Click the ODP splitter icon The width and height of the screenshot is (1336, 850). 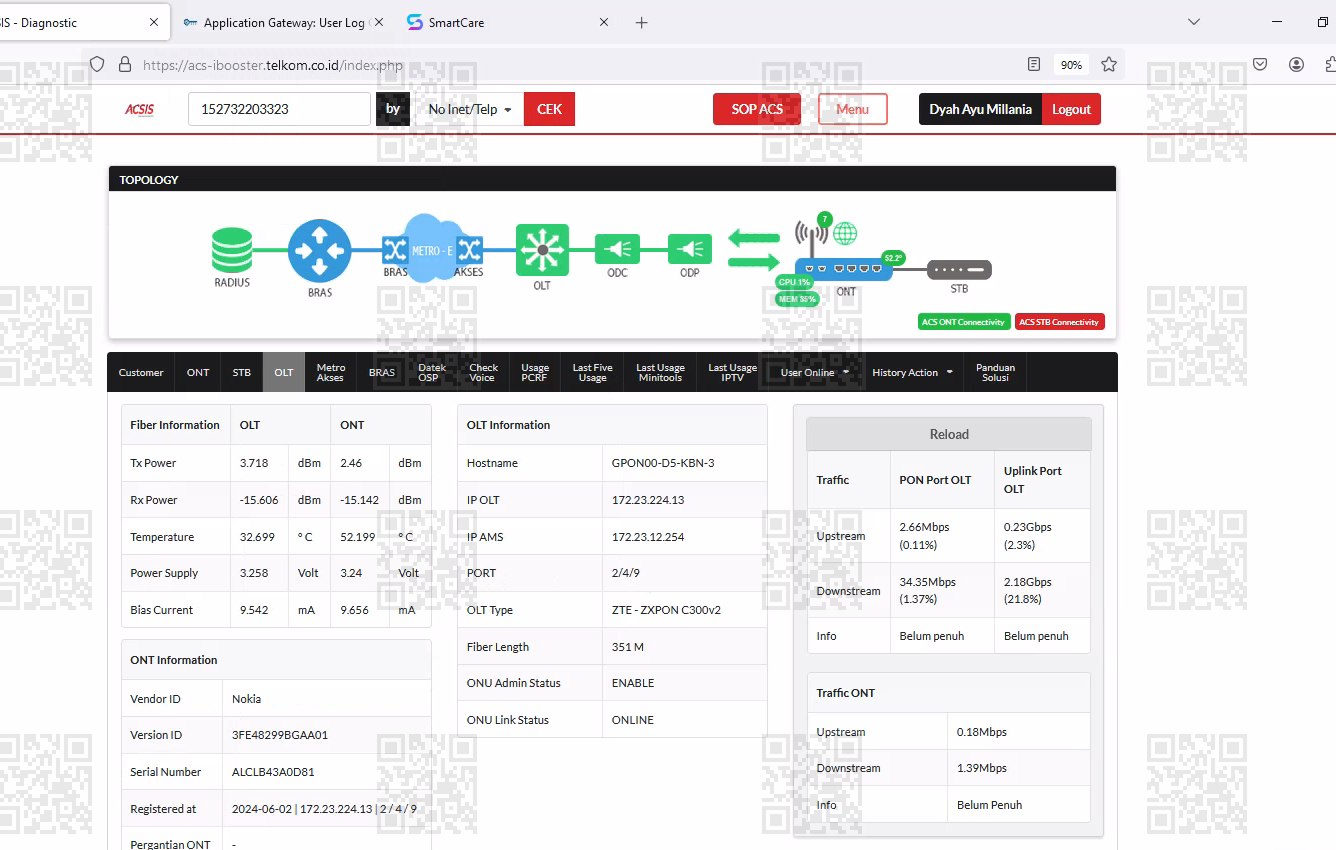tap(690, 249)
